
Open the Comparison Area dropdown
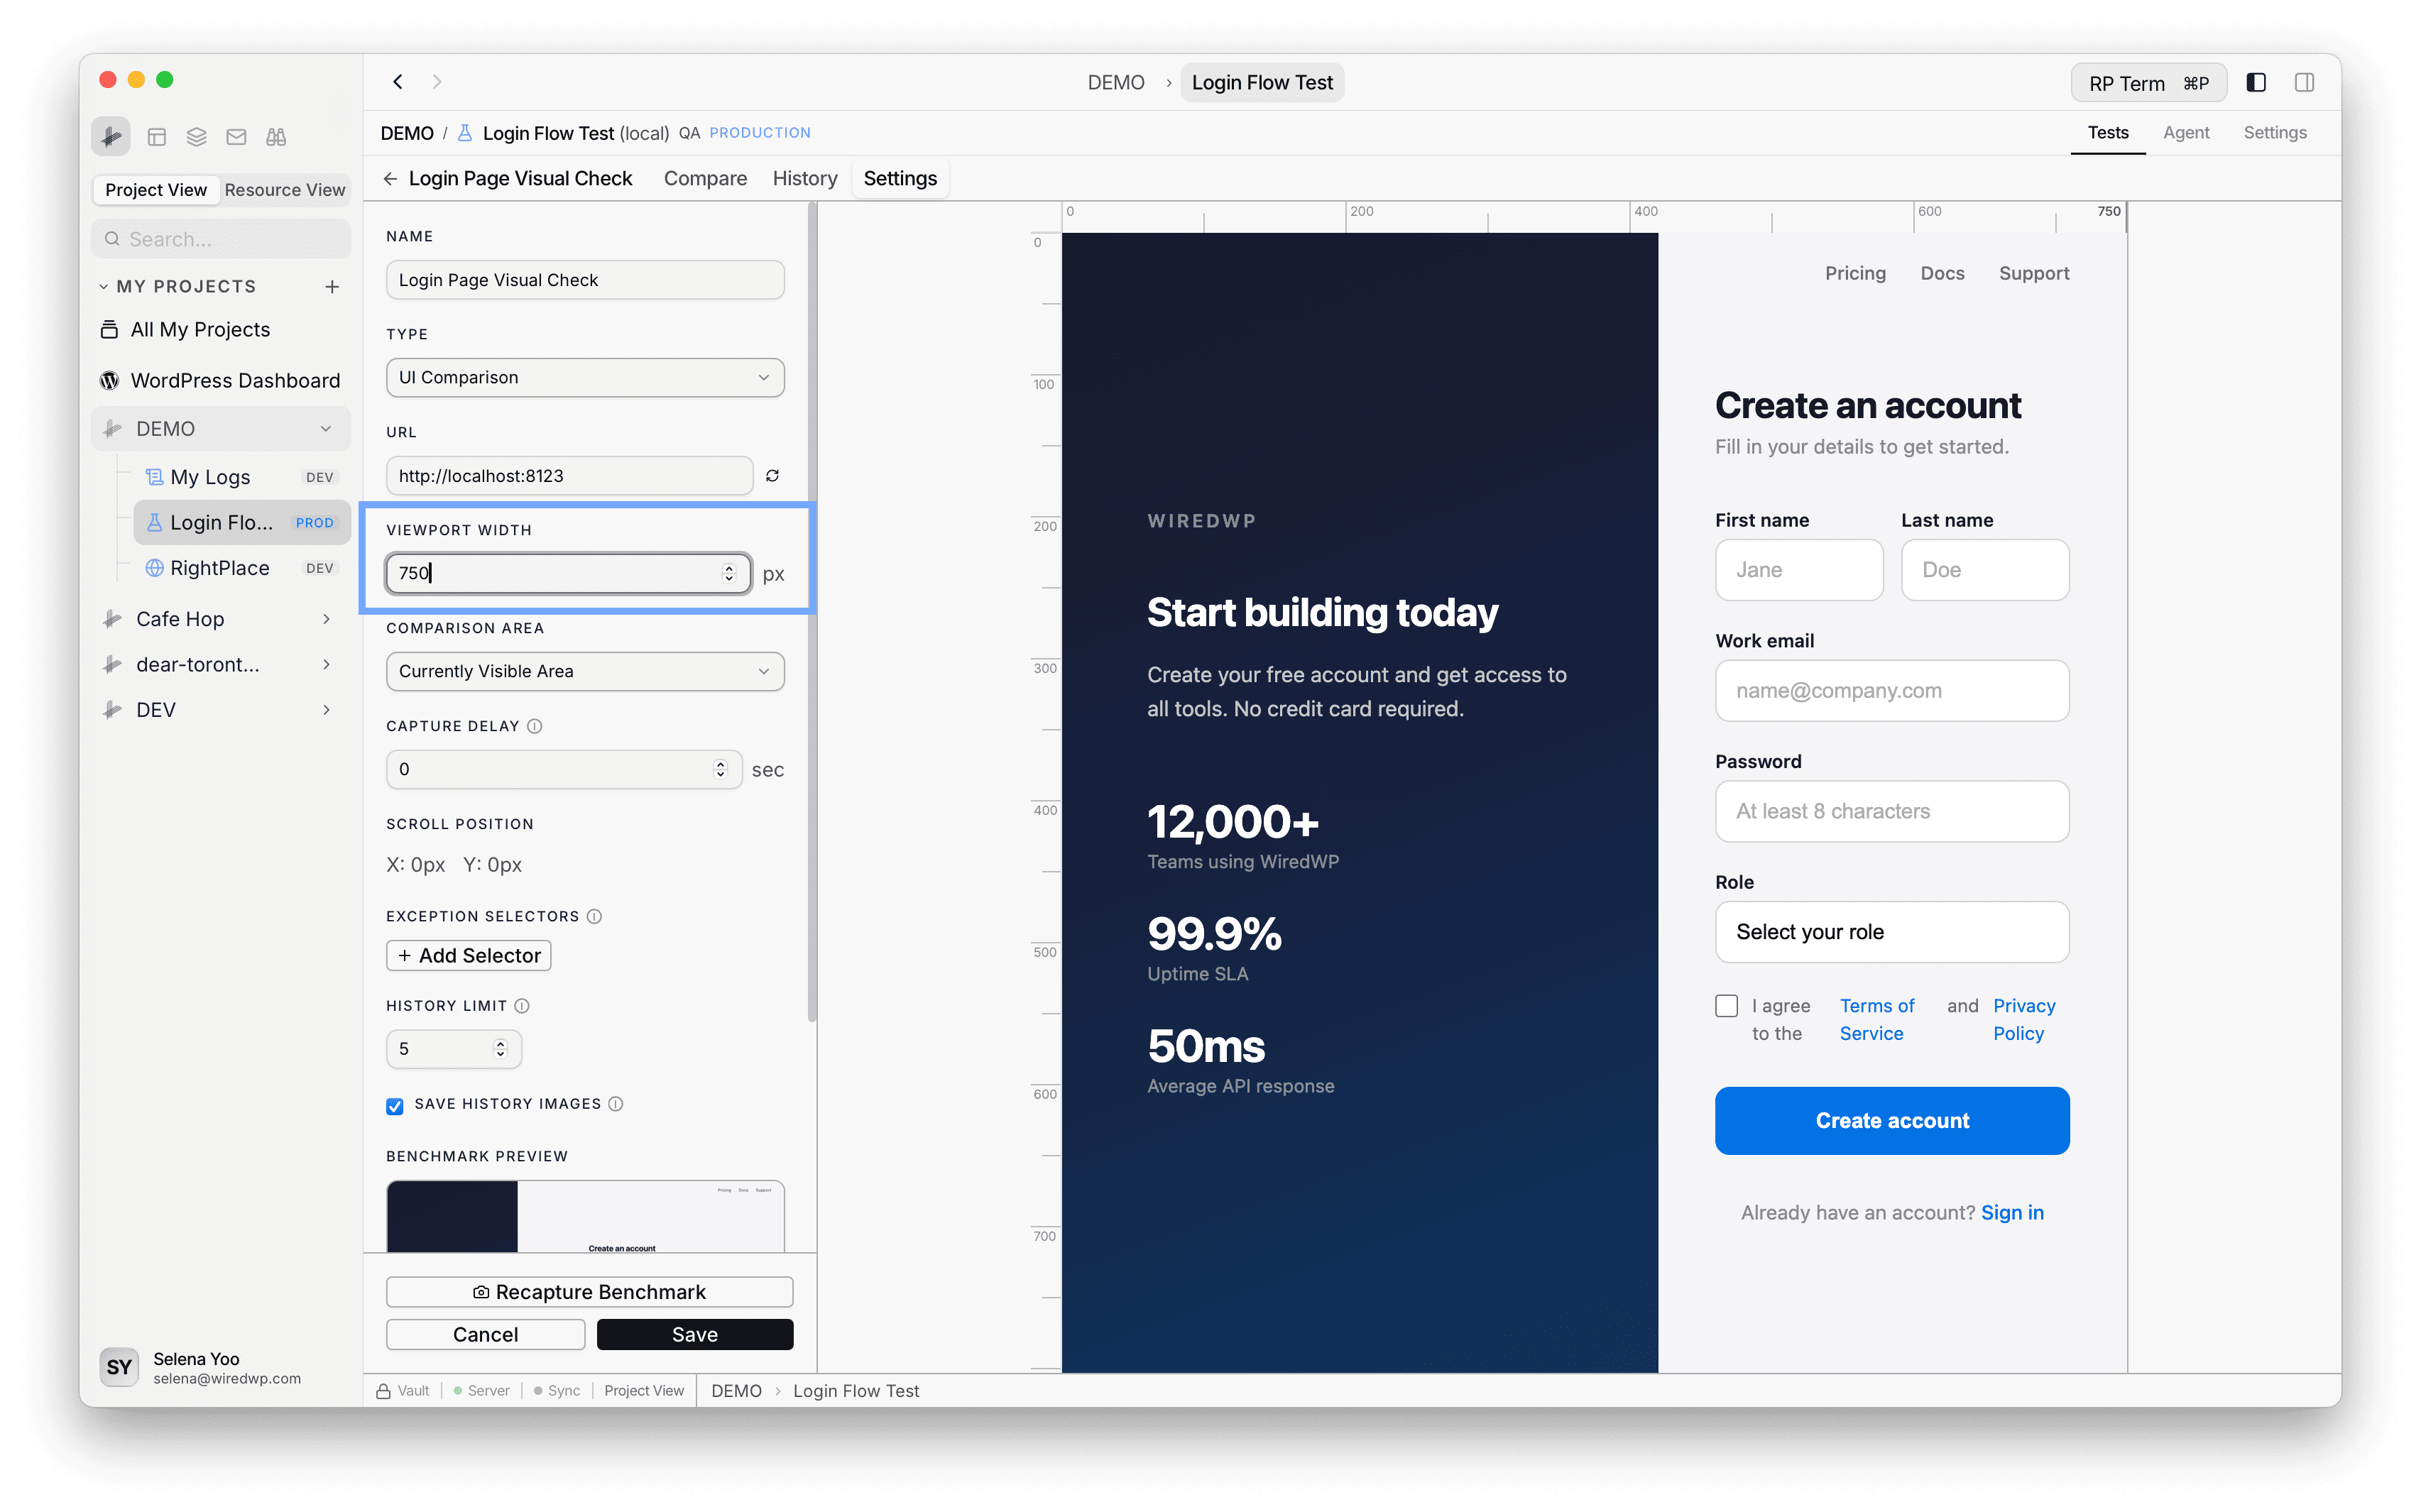click(x=585, y=672)
